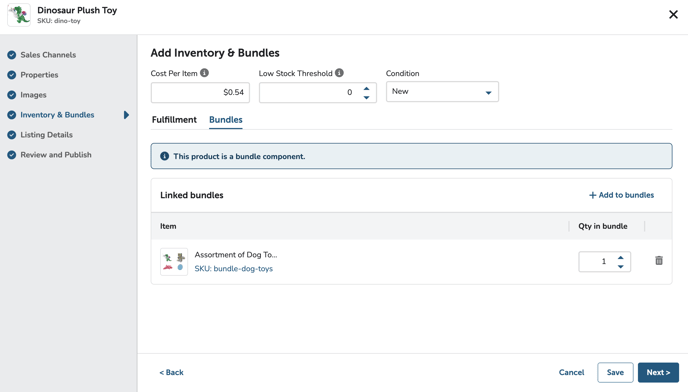Click the arrow beside Inventory & Bundles

tap(126, 115)
